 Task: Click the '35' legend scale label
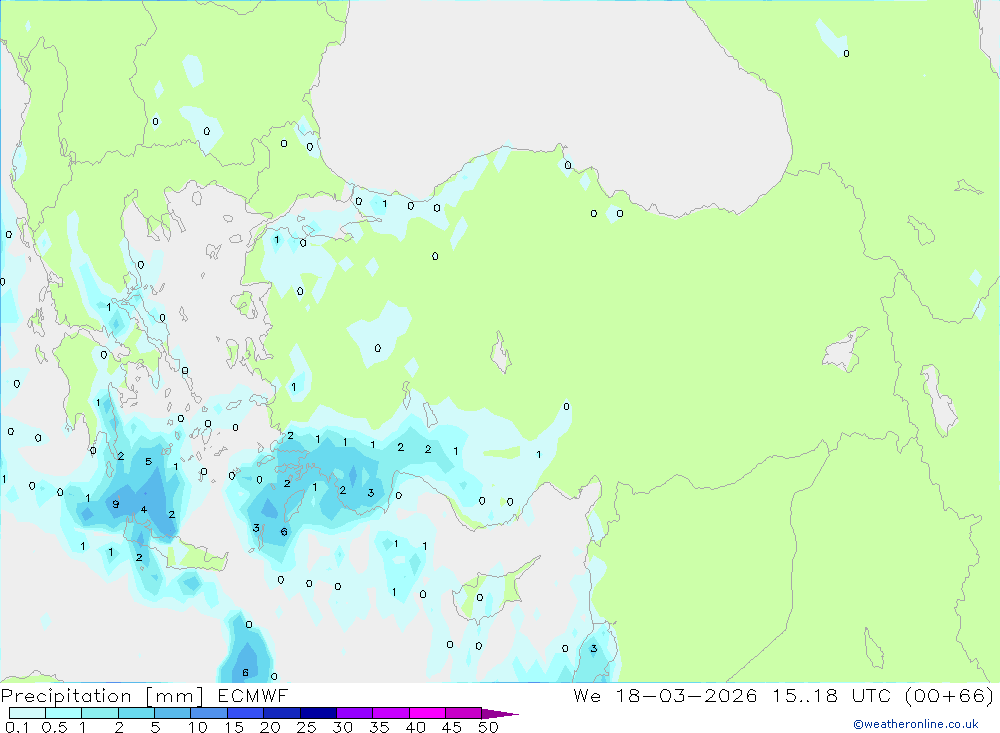(x=379, y=727)
